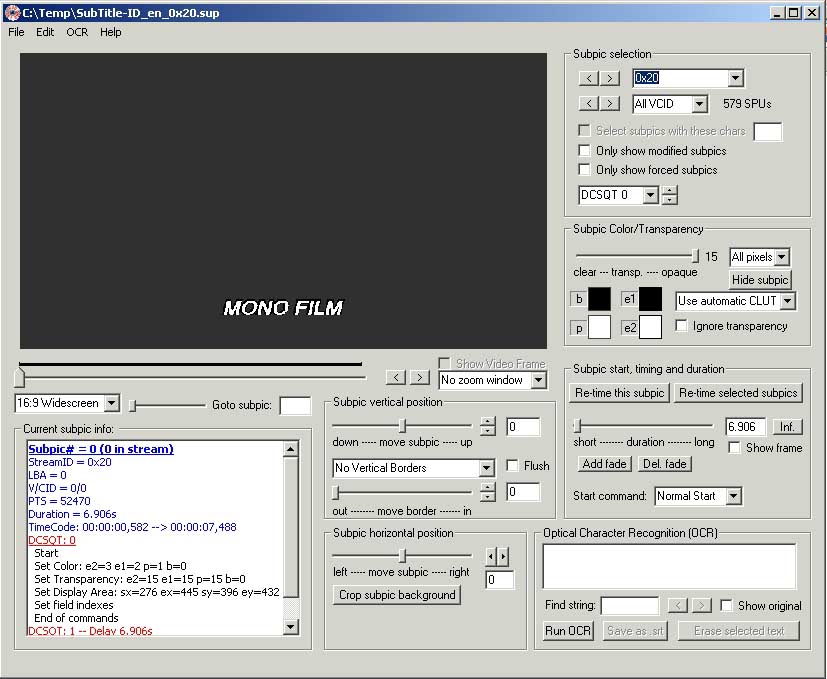Click Del. fade button
This screenshot has width=827, height=679.
665,464
